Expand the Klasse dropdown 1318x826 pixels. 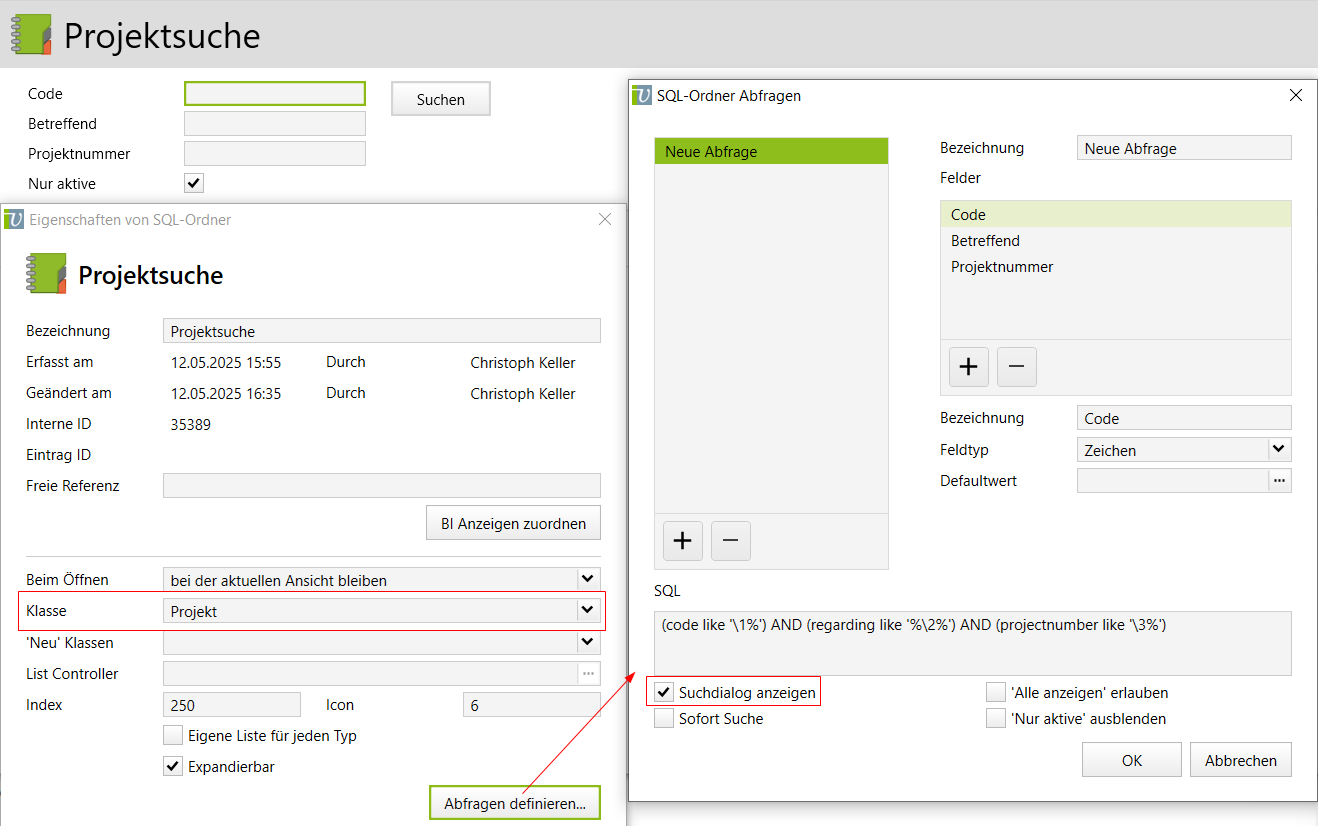pos(587,611)
